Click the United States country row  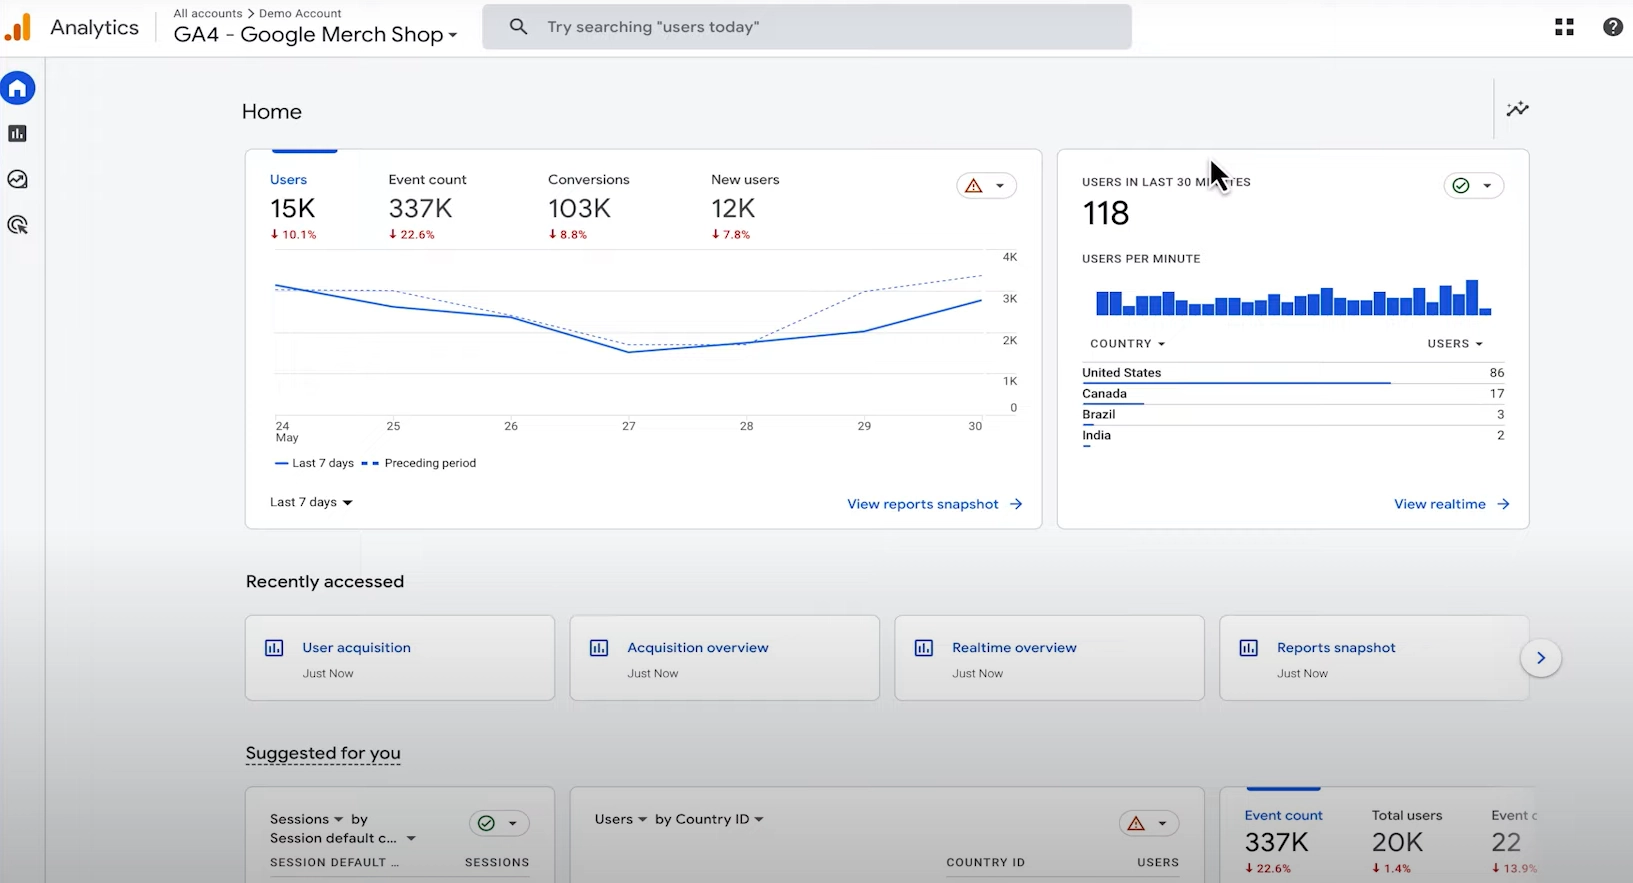pos(1293,373)
